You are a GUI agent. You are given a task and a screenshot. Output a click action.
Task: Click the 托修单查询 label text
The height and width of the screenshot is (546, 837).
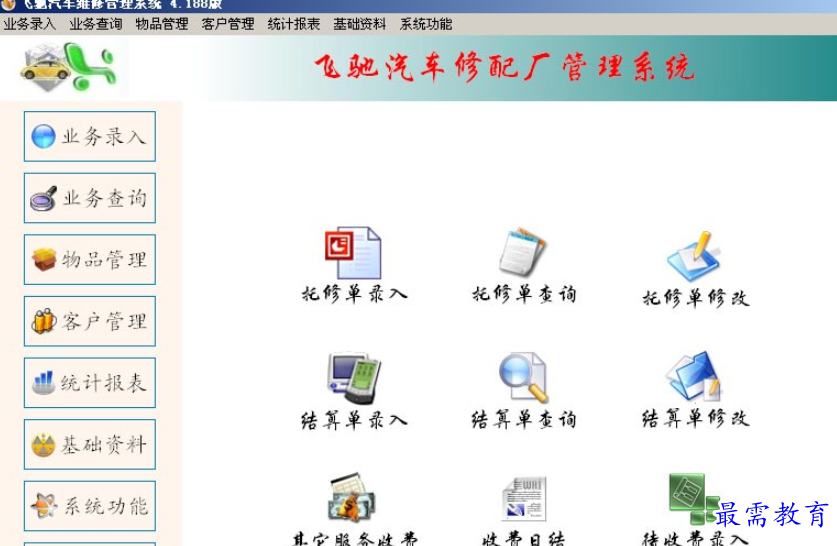pyautogui.click(x=524, y=294)
